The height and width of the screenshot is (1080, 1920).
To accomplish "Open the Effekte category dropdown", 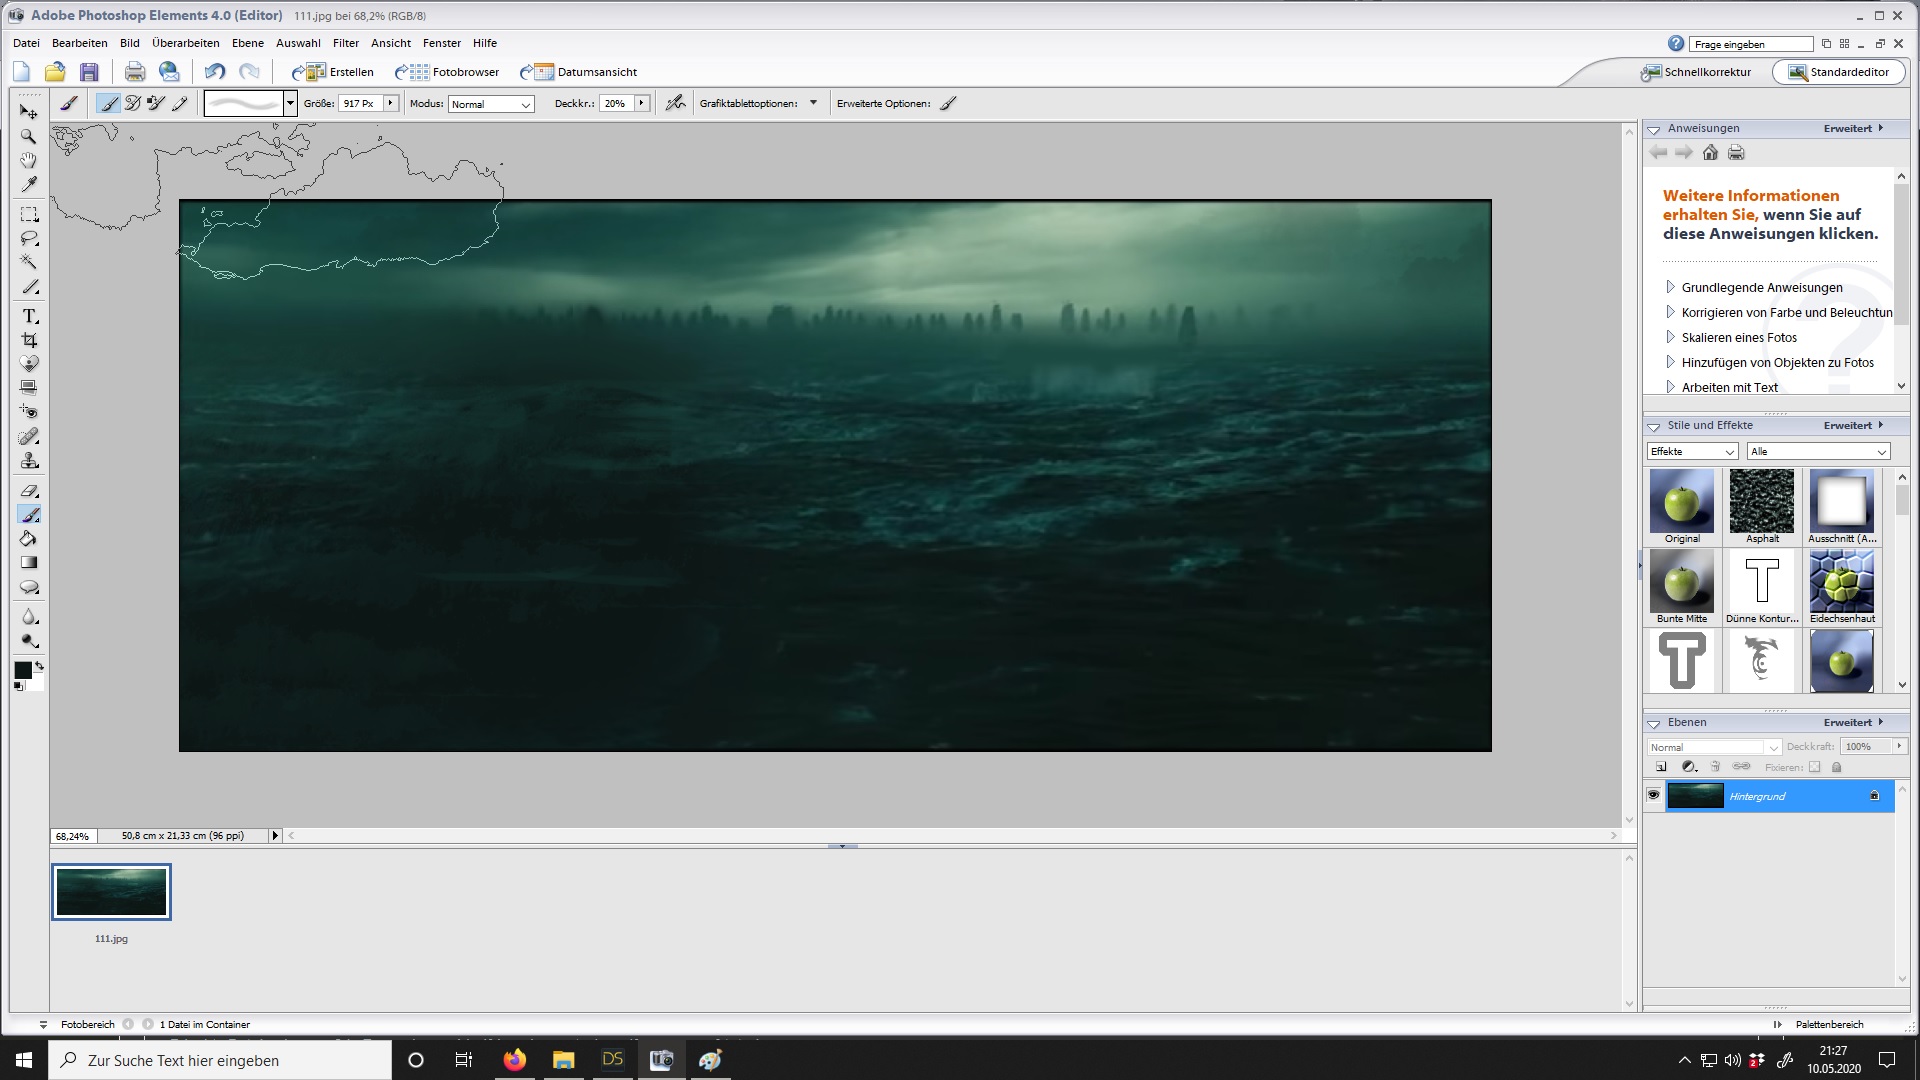I will (1692, 452).
